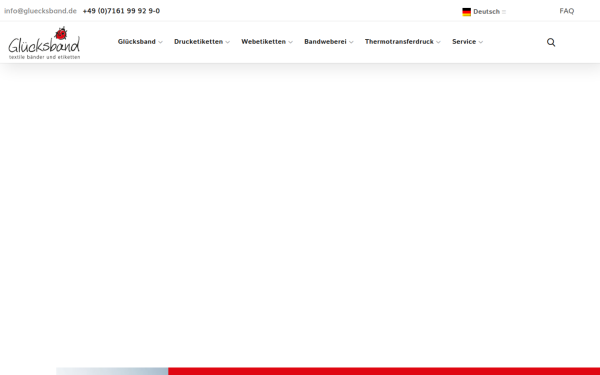Expand the Thermotransferdruck menu chevron
The image size is (600, 375).
click(438, 42)
